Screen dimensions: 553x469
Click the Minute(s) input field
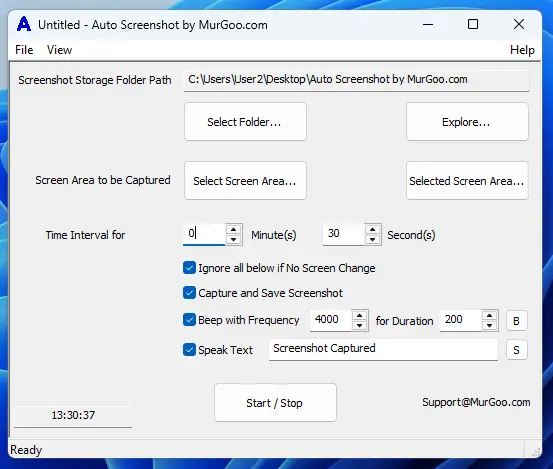click(x=204, y=234)
